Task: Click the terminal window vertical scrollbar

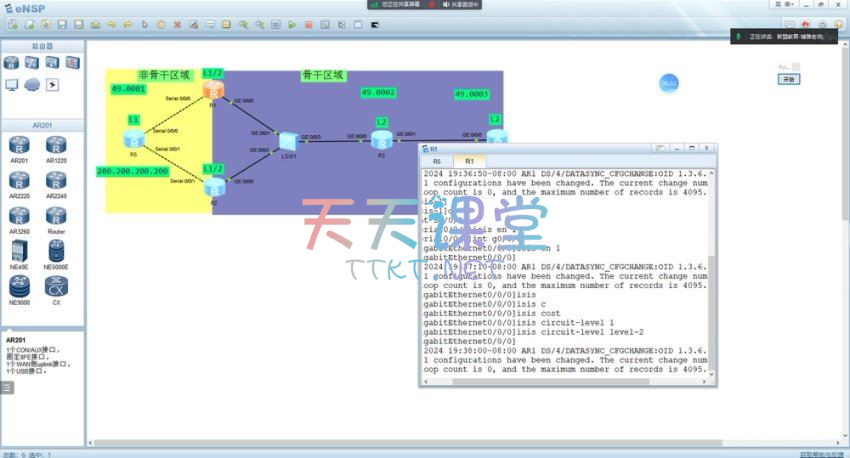Action: [x=712, y=270]
